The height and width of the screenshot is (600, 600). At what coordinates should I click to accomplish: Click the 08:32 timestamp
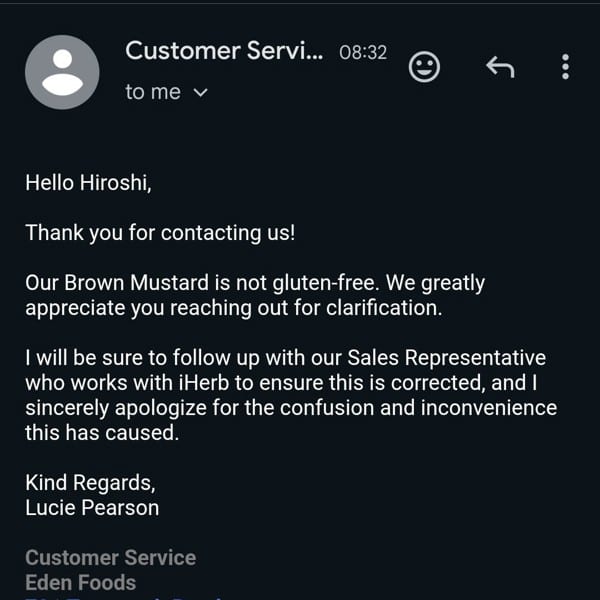363,52
